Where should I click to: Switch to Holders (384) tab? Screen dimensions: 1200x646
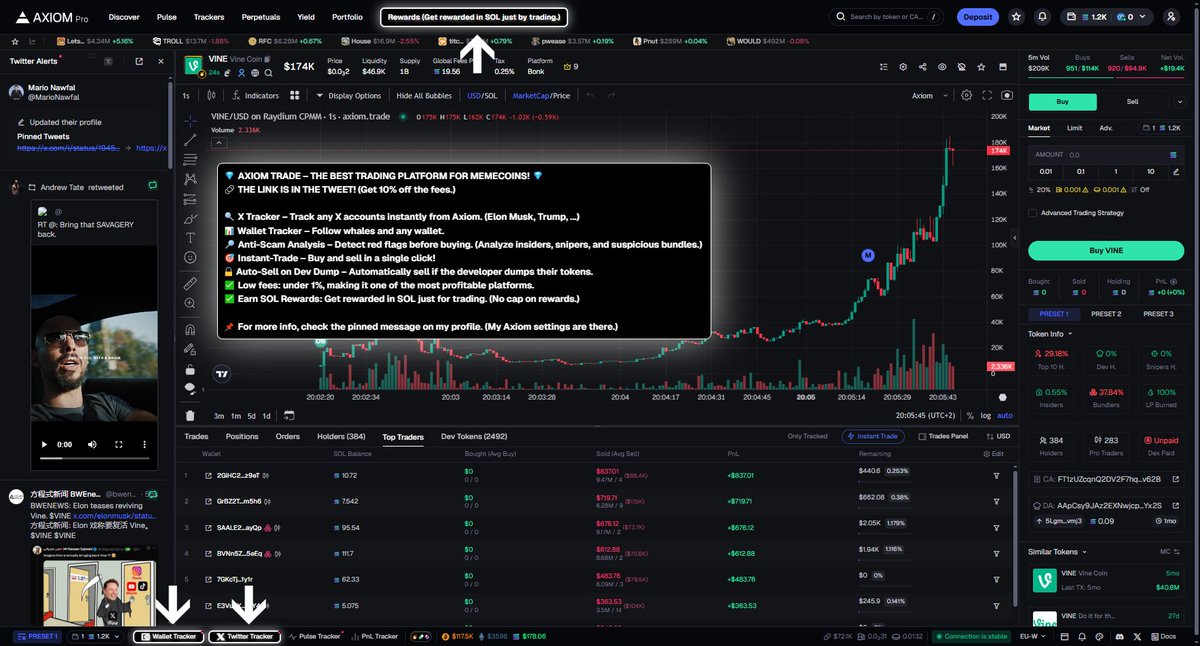(x=341, y=436)
